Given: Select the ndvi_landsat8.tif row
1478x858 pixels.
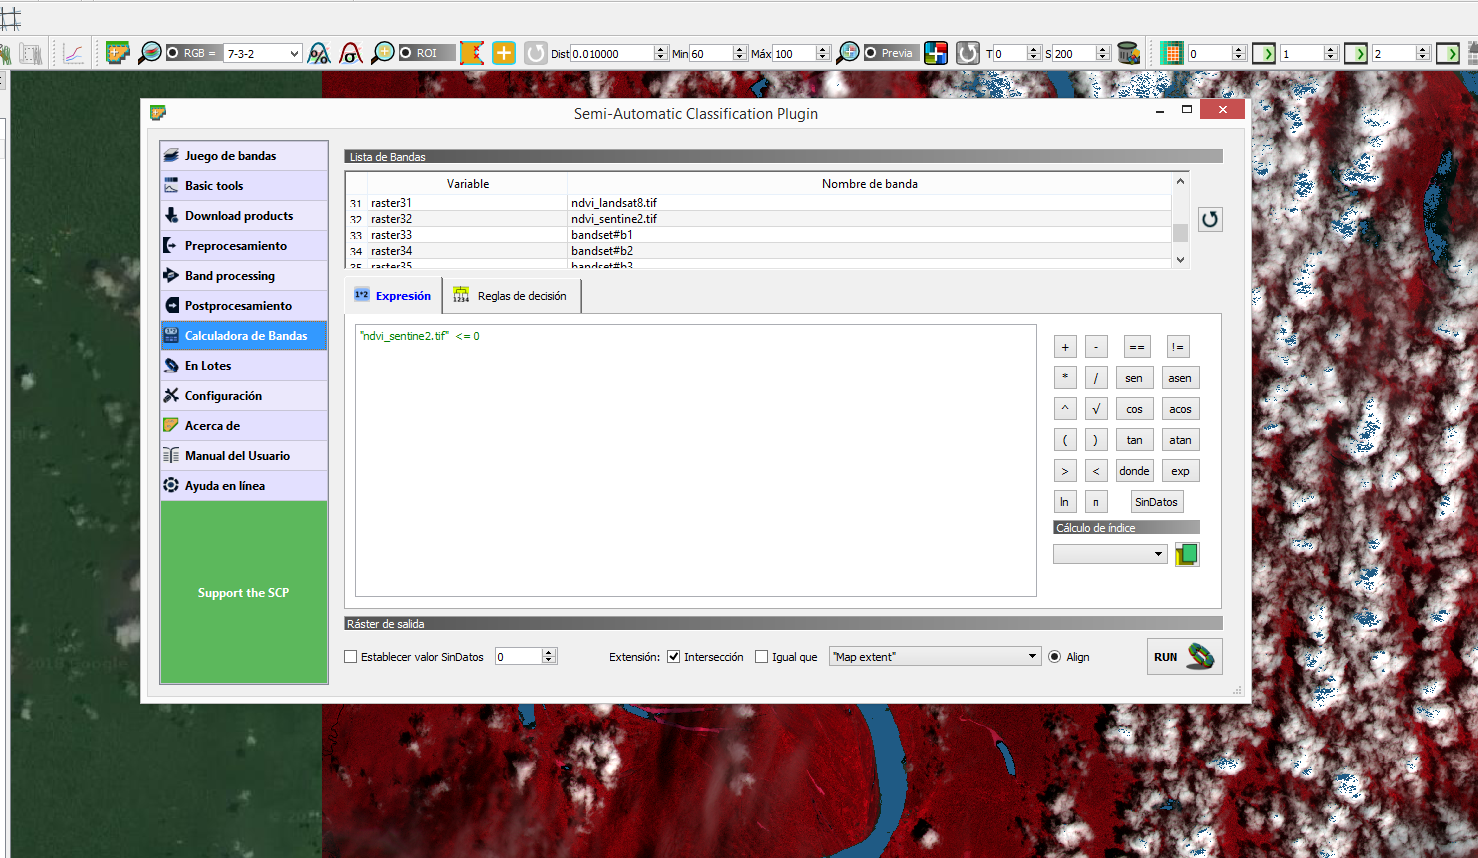Looking at the screenshot, I should [x=758, y=202].
